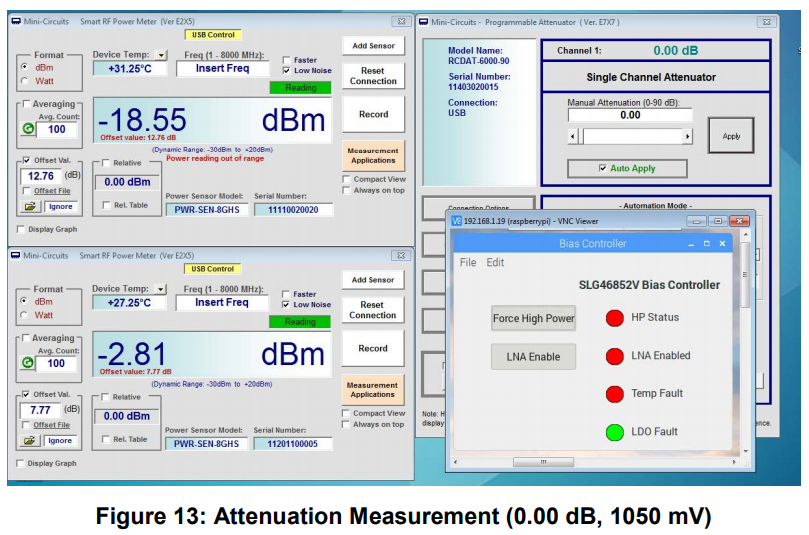Click the Temp Fault red indicator
Viewport: 809px width, 535px height.
pos(614,394)
